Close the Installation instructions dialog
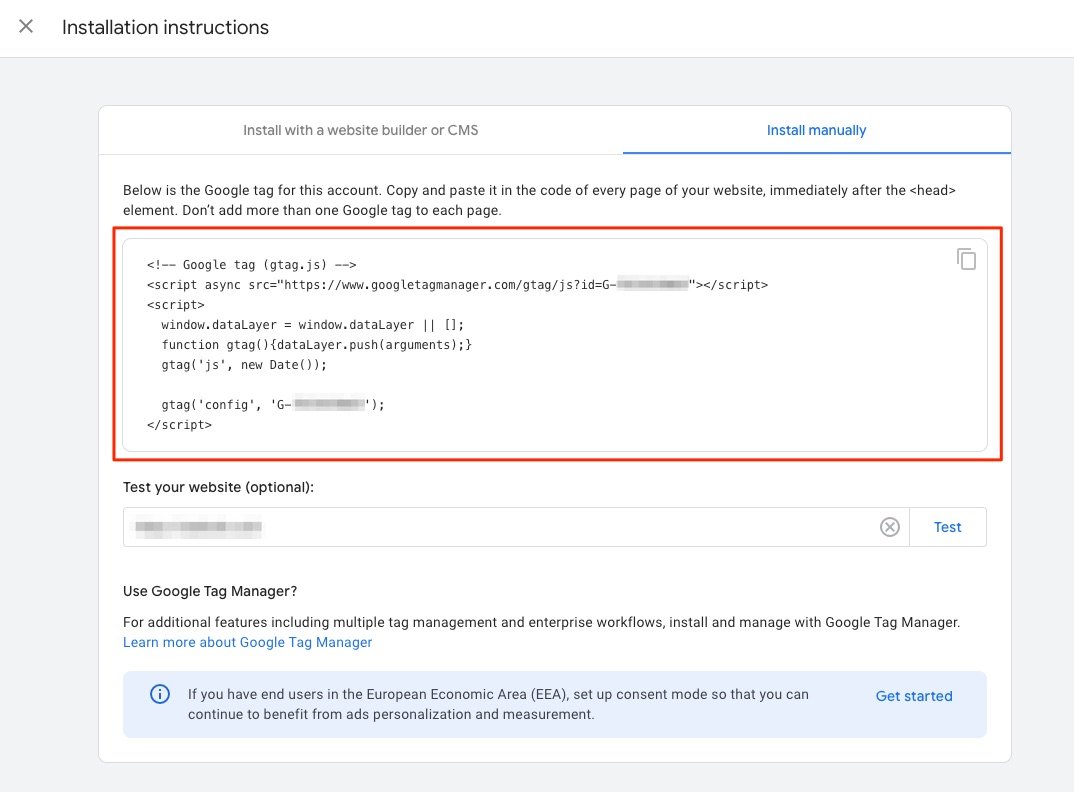The height and width of the screenshot is (792, 1074). tap(25, 27)
